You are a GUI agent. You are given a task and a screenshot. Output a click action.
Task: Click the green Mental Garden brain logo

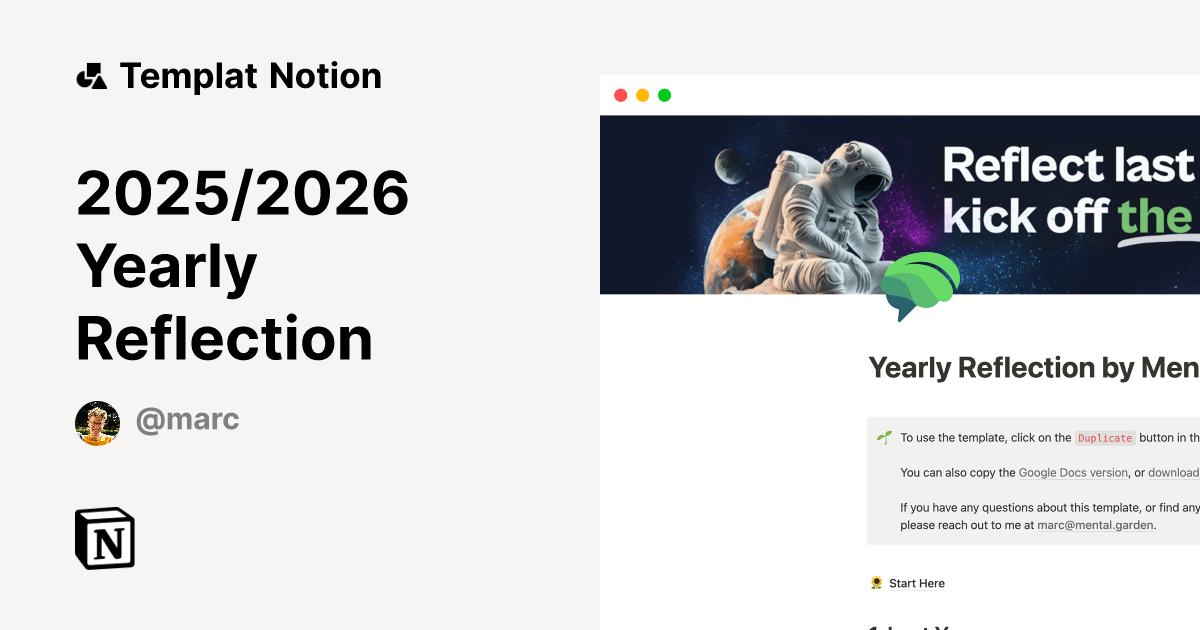point(921,285)
